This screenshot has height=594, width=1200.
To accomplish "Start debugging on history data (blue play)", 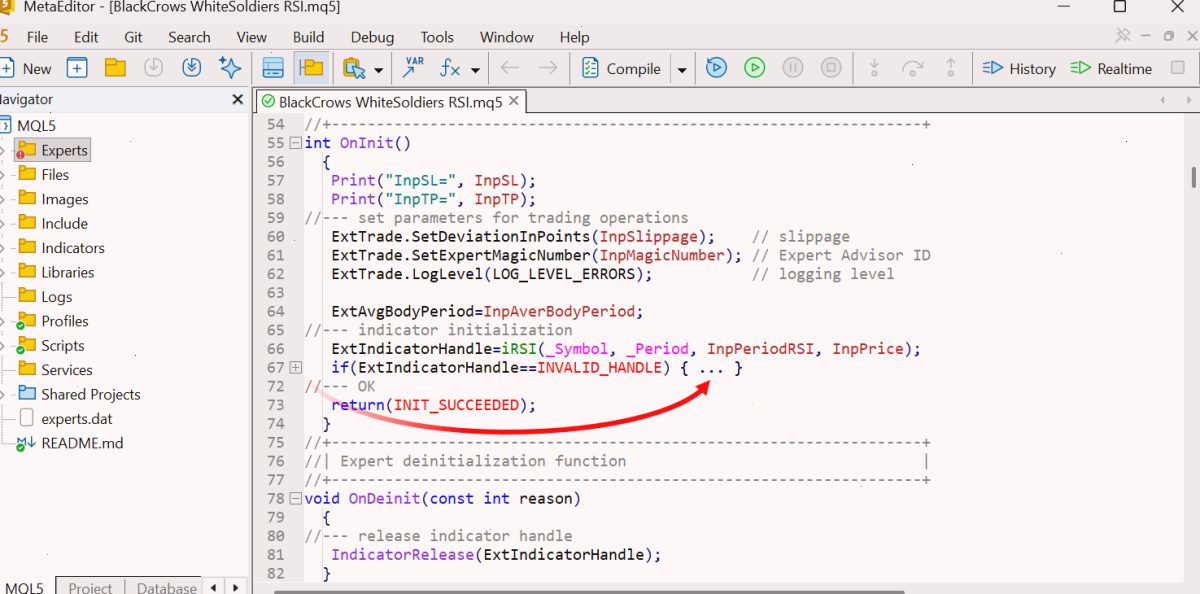I will coord(716,68).
